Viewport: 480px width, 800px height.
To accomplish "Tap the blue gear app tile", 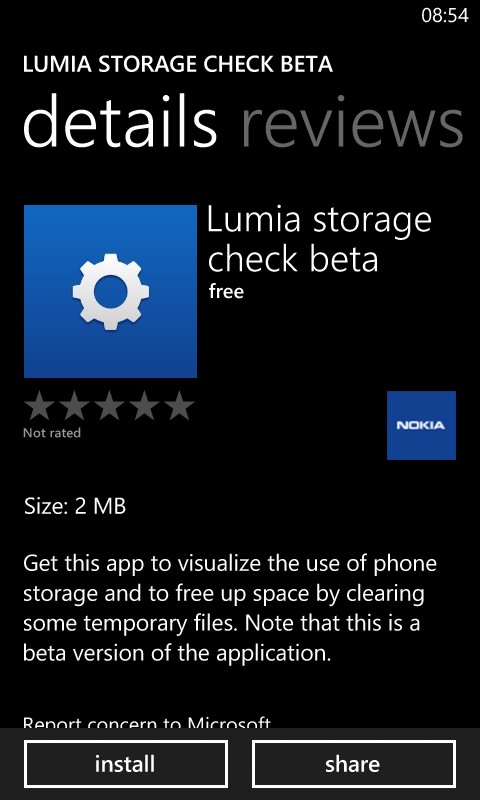I will click(x=110, y=291).
